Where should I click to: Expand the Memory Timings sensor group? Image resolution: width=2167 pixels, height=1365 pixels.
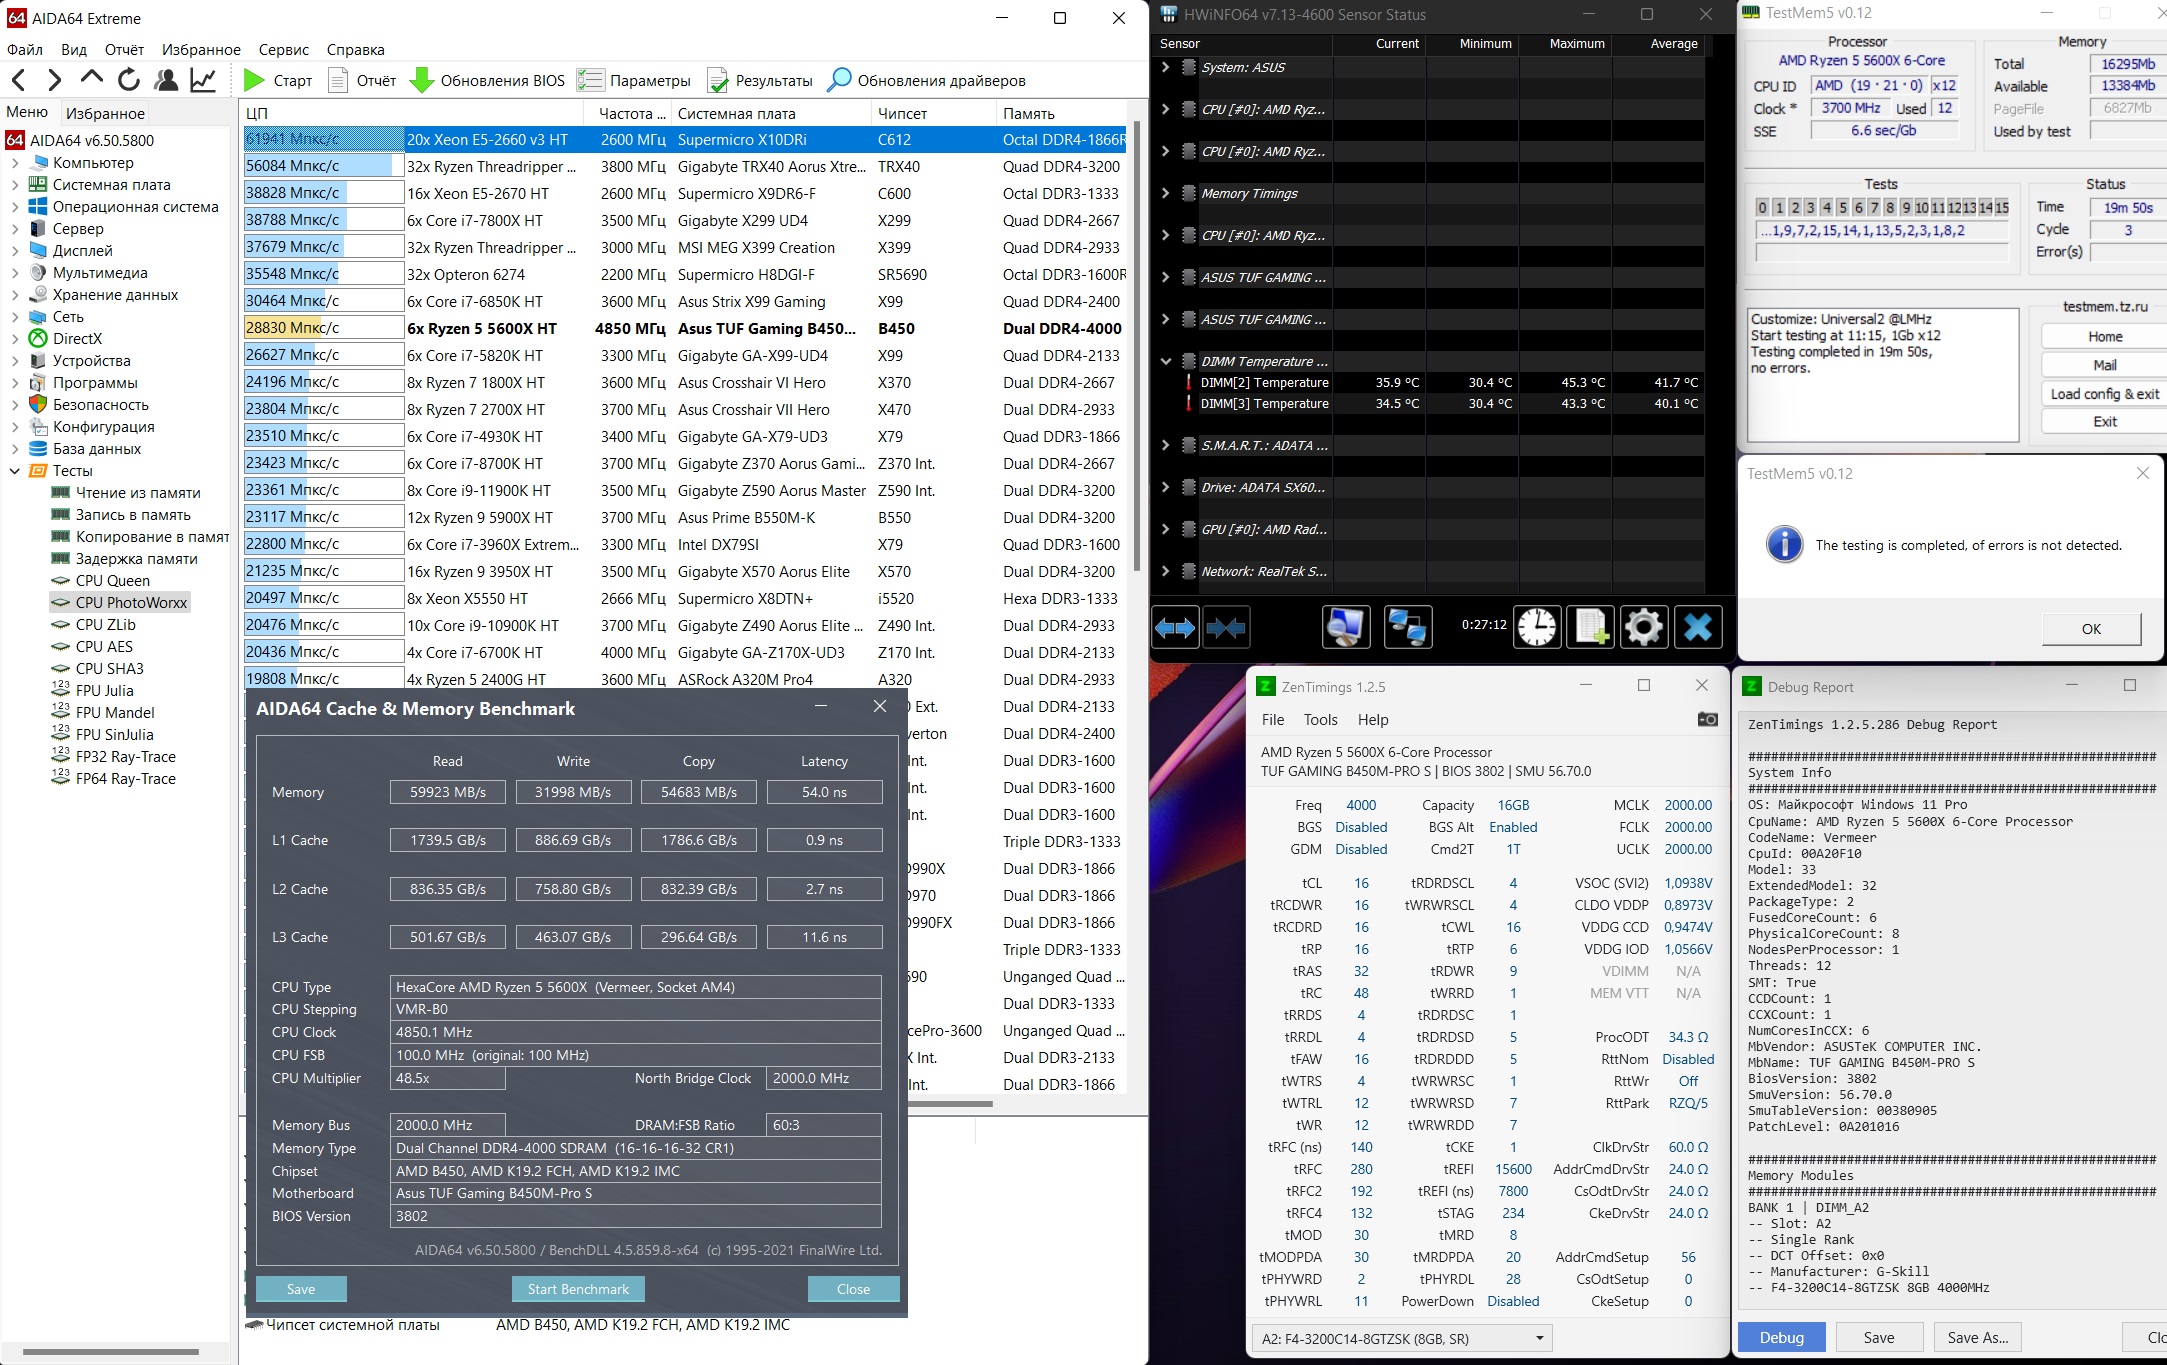pos(1166,193)
